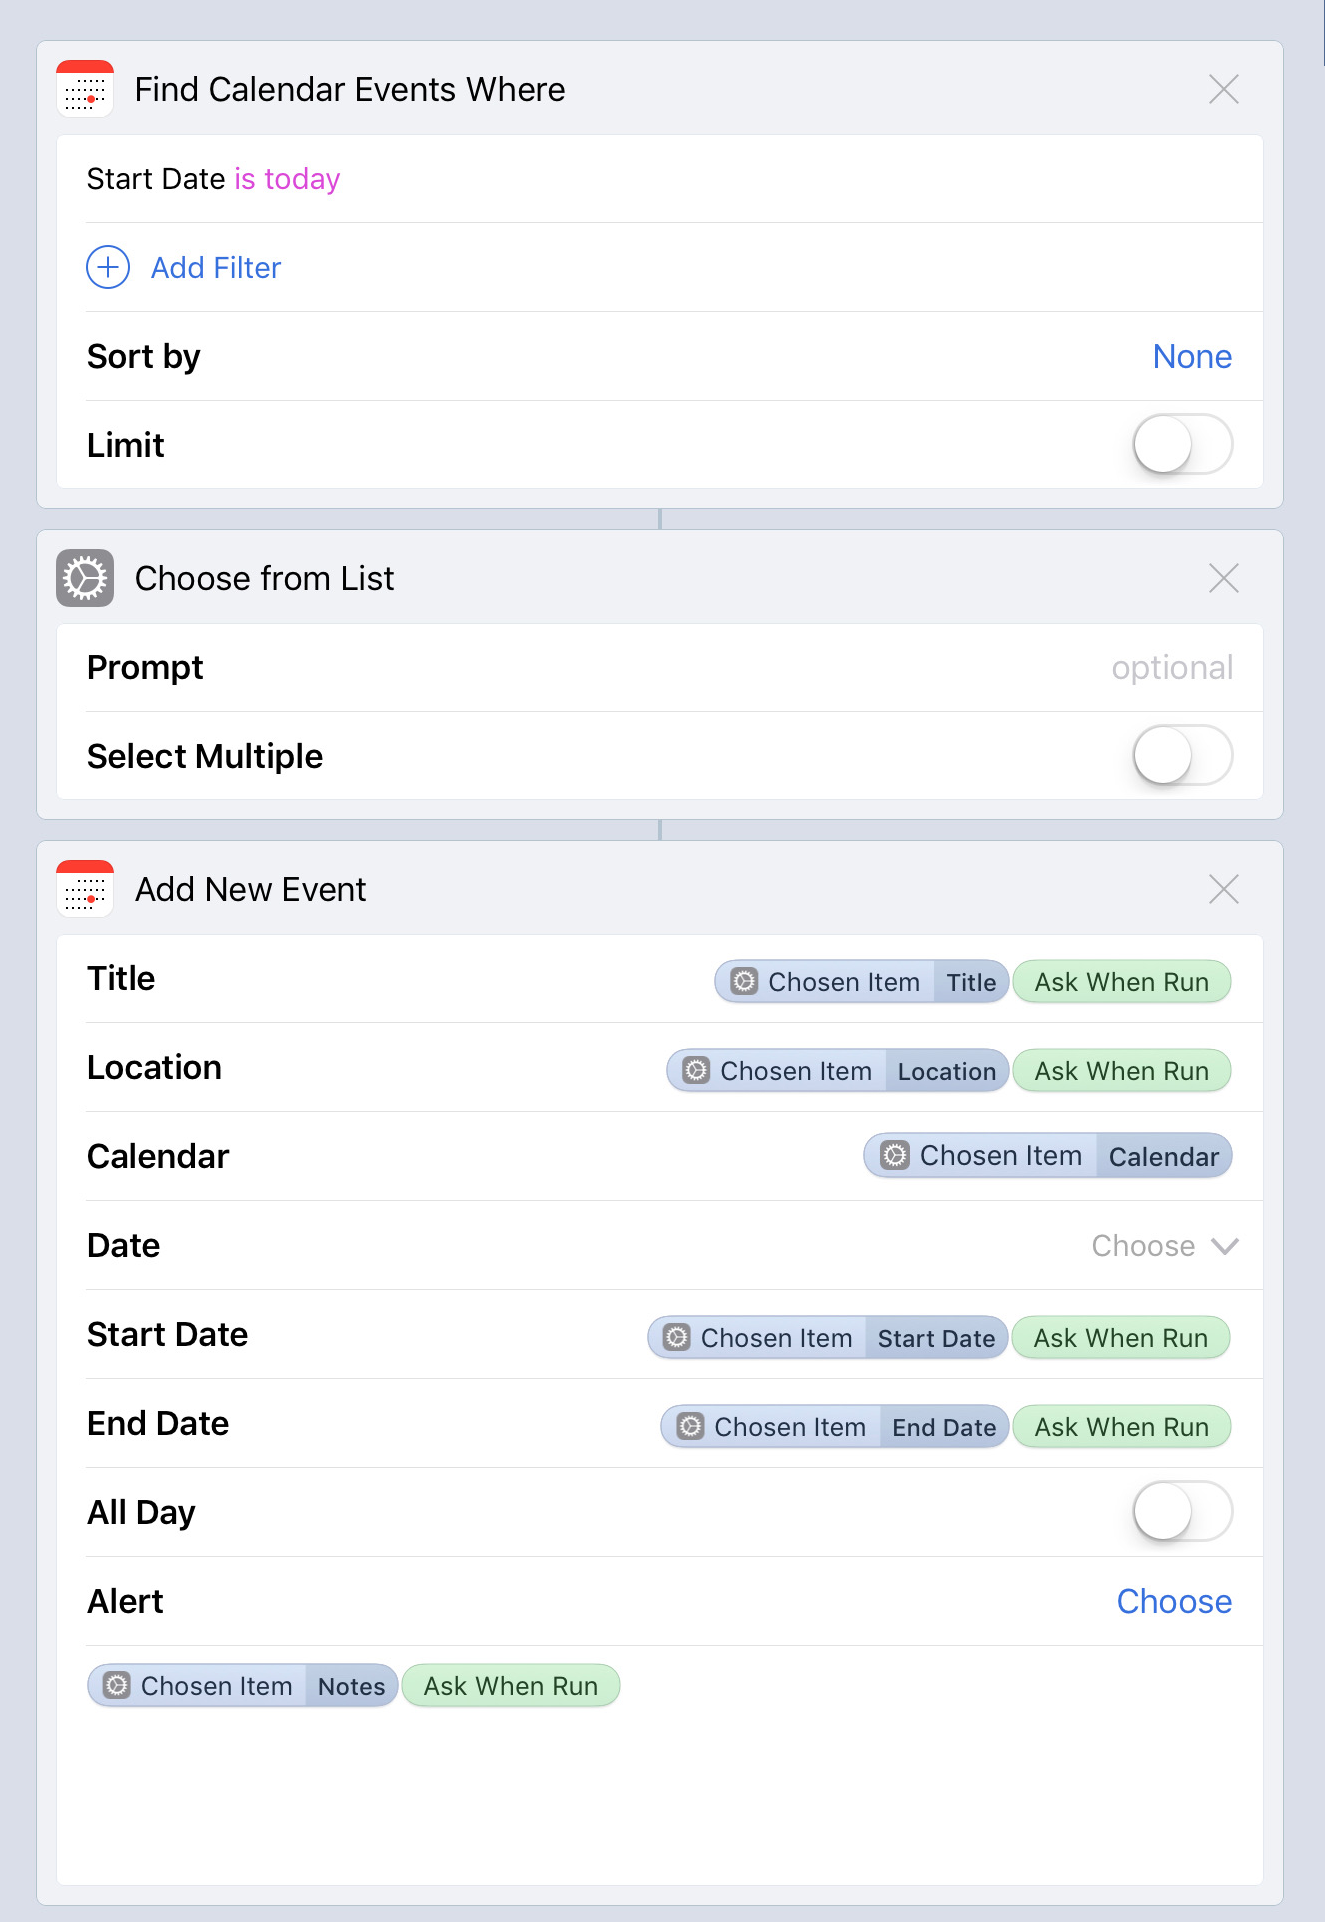The image size is (1325, 1922).
Task: Turn on Select Multiple switch
Action: 1182,756
